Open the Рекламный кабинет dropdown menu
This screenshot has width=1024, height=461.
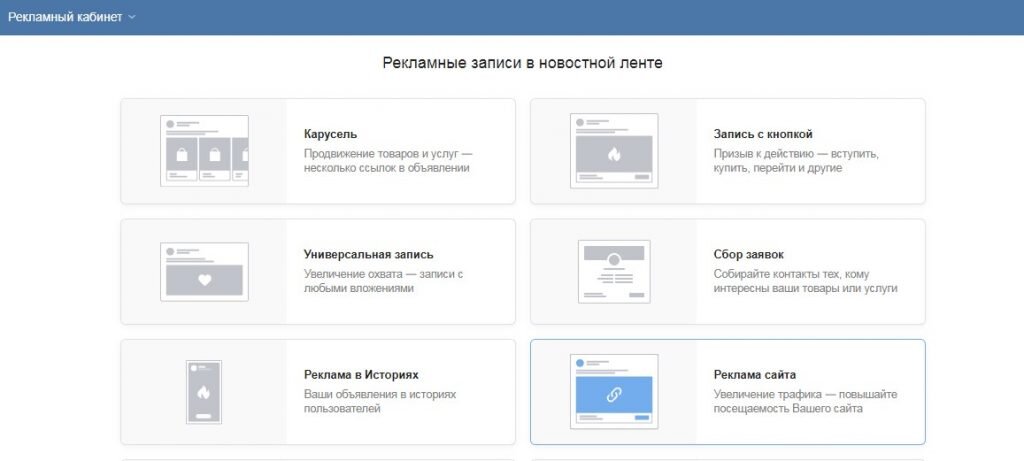(x=71, y=17)
